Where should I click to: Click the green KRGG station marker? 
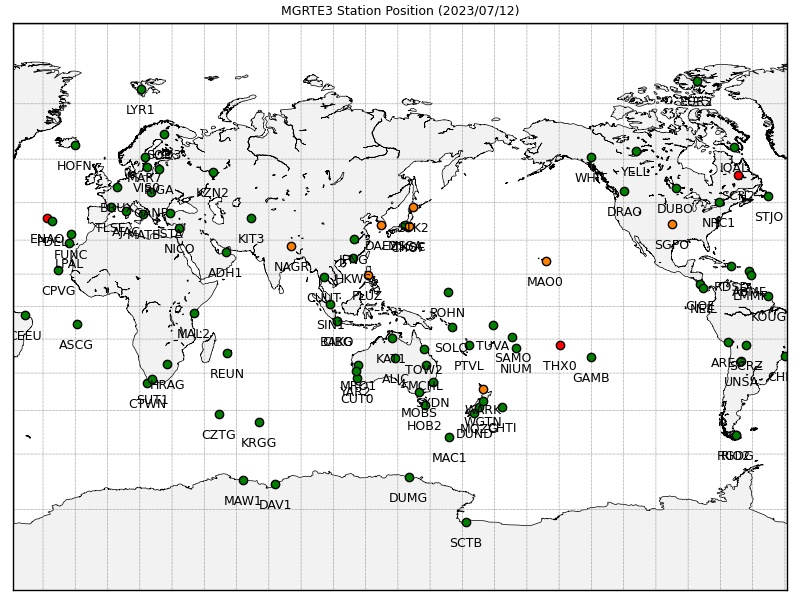pos(259,422)
